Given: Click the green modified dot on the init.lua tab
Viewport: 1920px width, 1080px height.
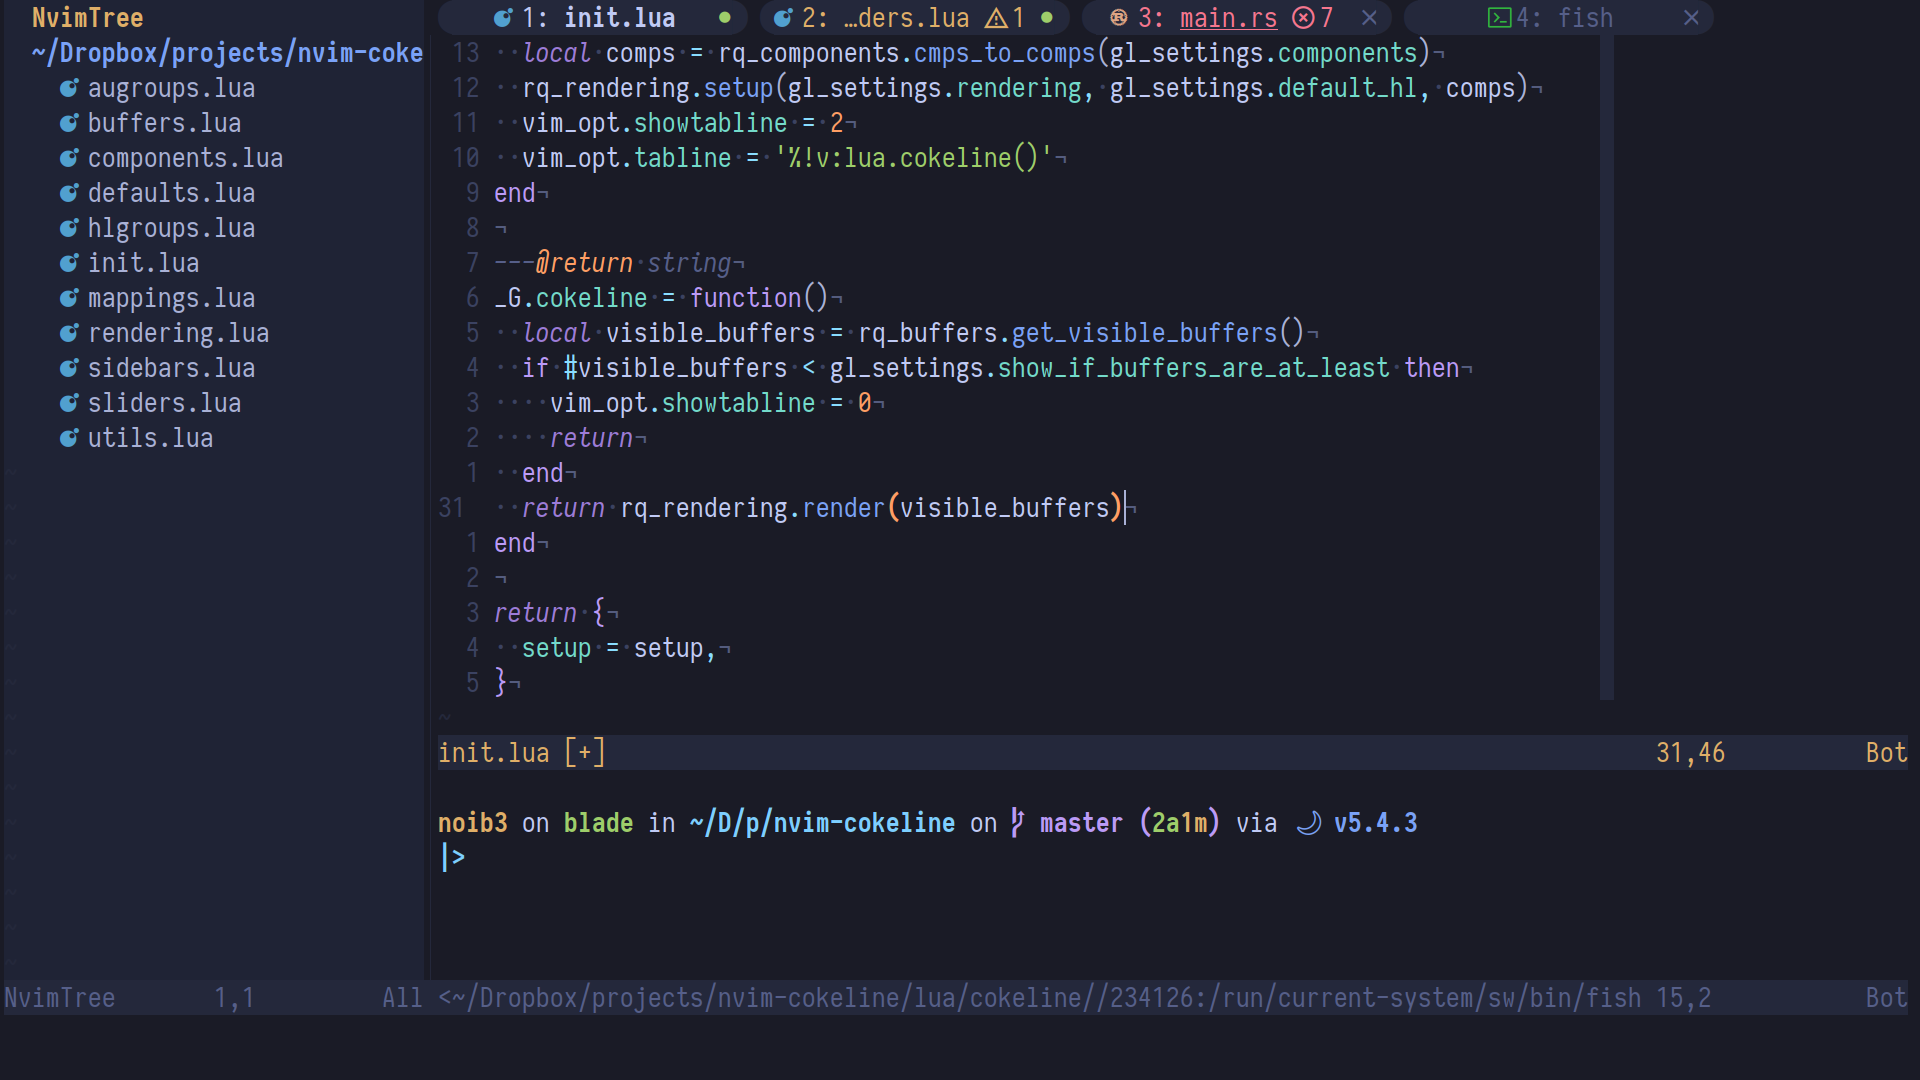Looking at the screenshot, I should point(725,18).
